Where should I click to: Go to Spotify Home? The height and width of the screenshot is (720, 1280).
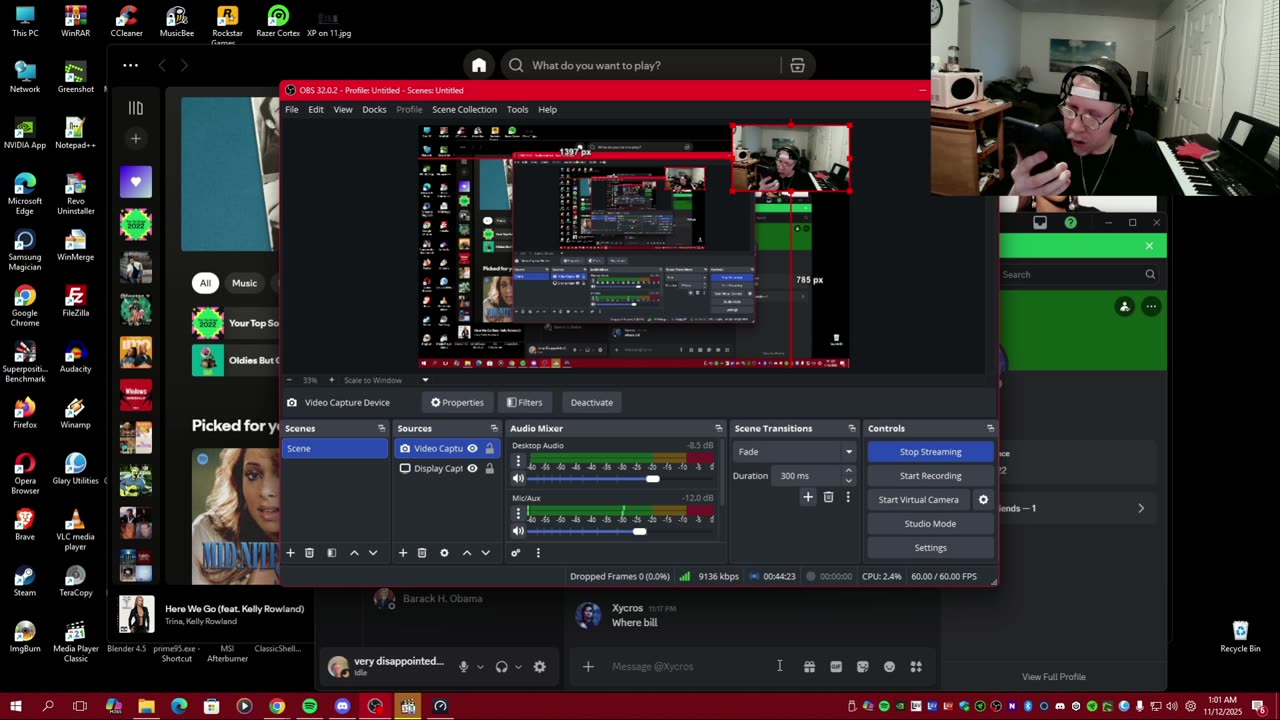[479, 66]
